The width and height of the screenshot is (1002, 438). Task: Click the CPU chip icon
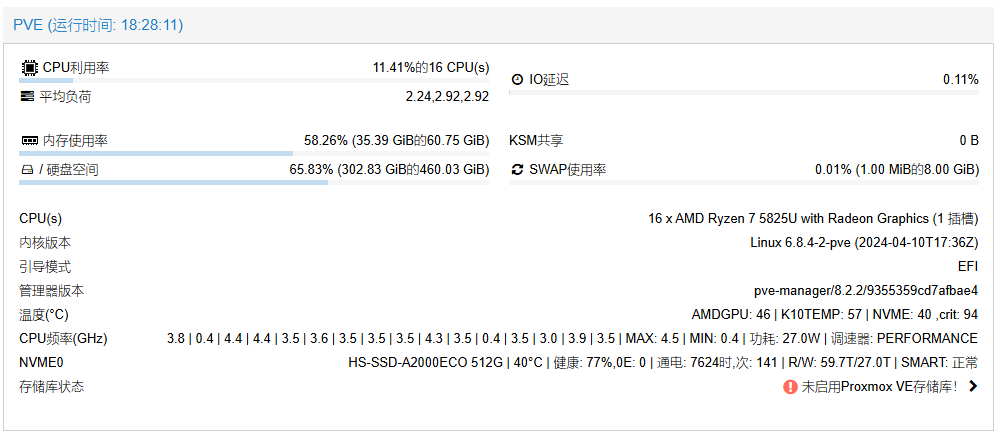pyautogui.click(x=29, y=68)
